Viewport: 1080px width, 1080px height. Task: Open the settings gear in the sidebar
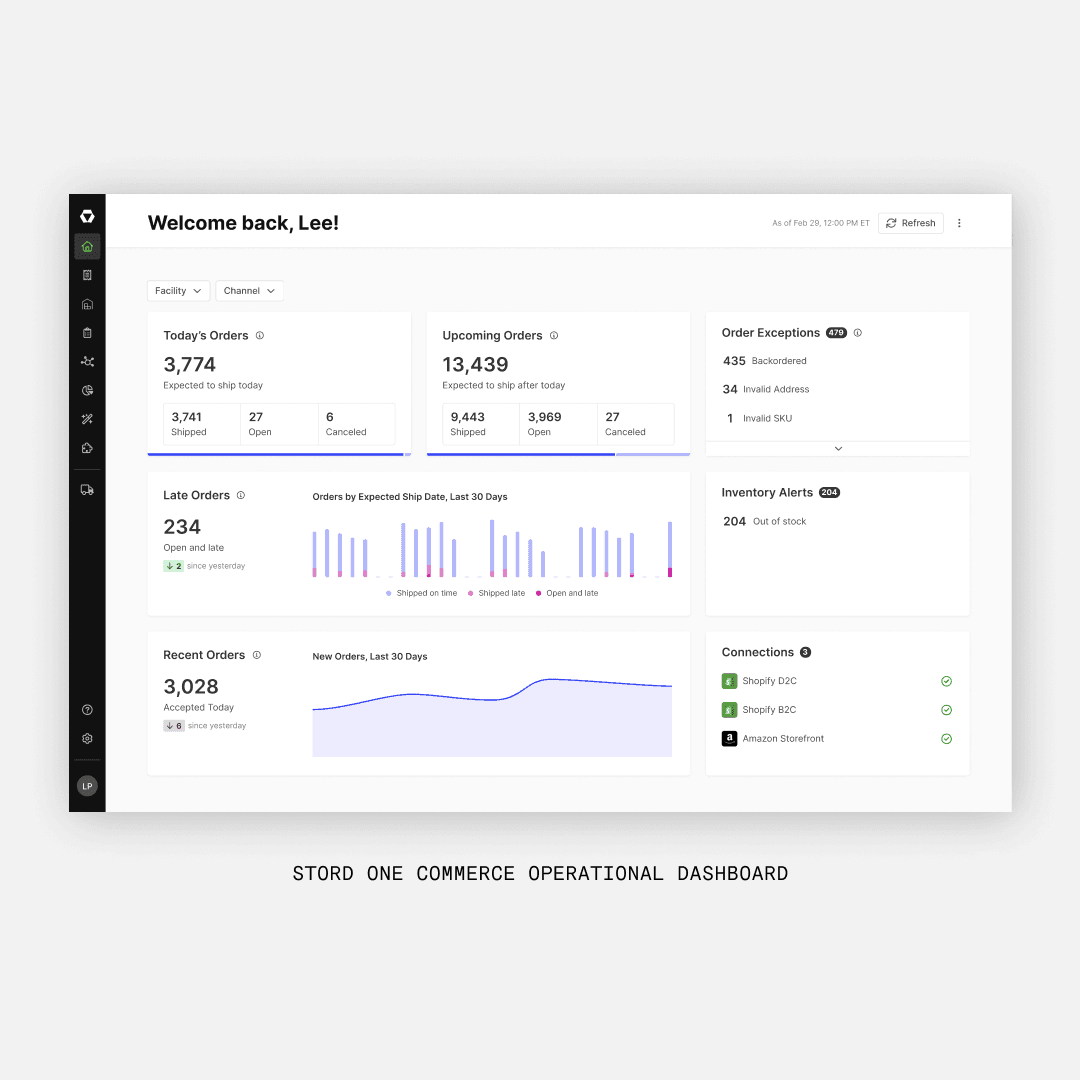pos(87,739)
